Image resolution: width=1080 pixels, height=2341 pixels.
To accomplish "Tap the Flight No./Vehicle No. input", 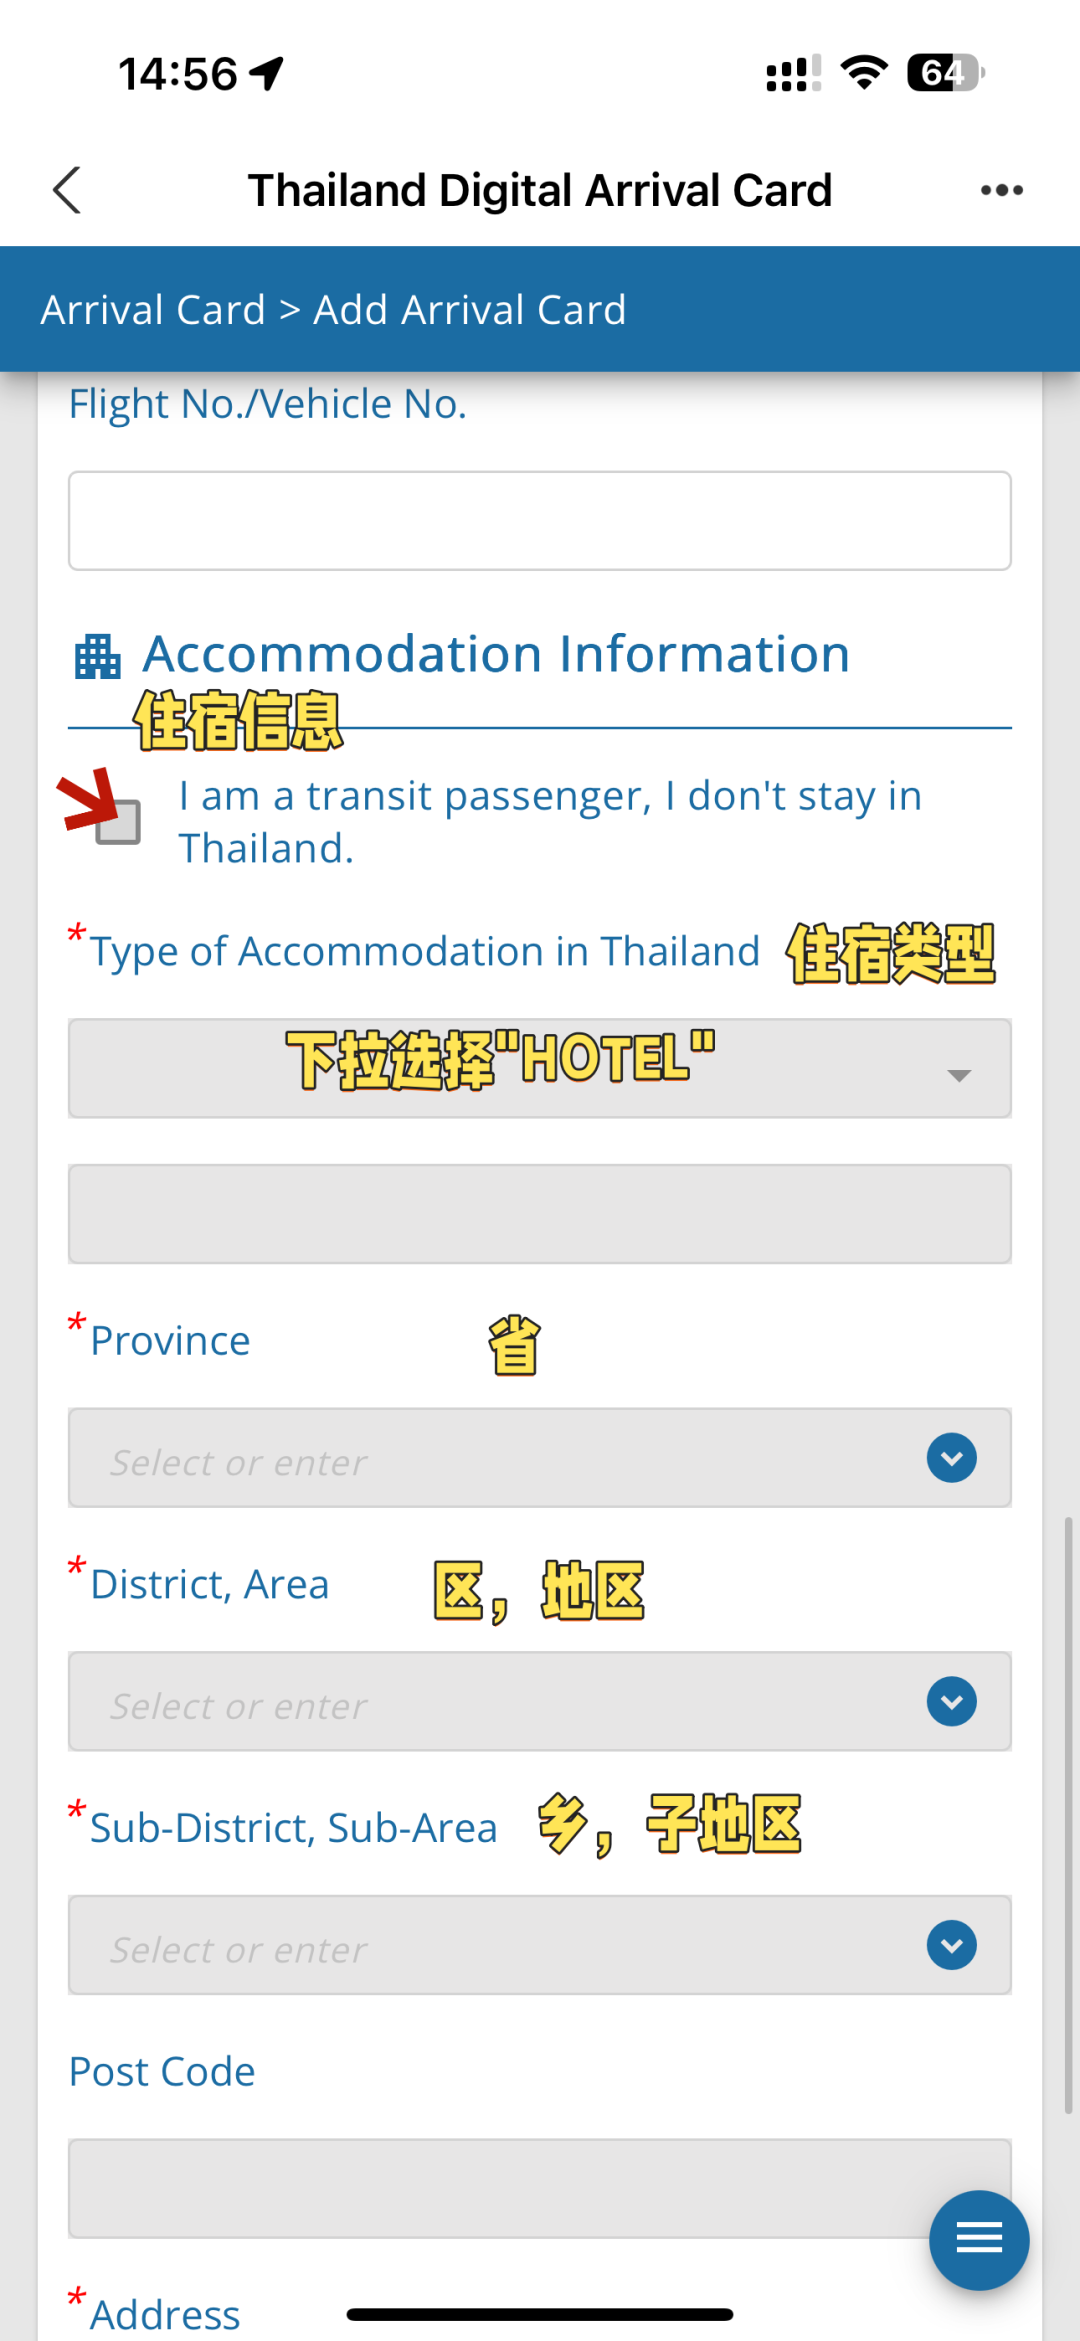I will tap(540, 521).
